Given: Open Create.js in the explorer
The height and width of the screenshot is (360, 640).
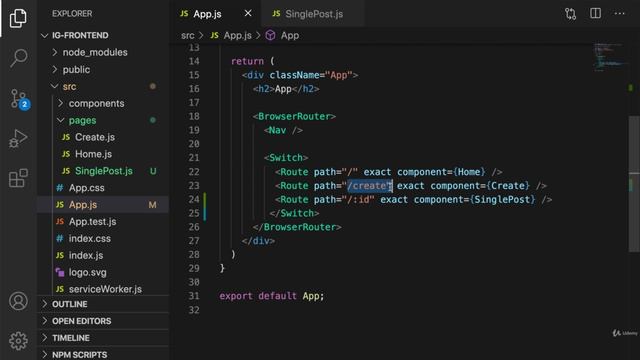Looking at the screenshot, I should (x=95, y=137).
